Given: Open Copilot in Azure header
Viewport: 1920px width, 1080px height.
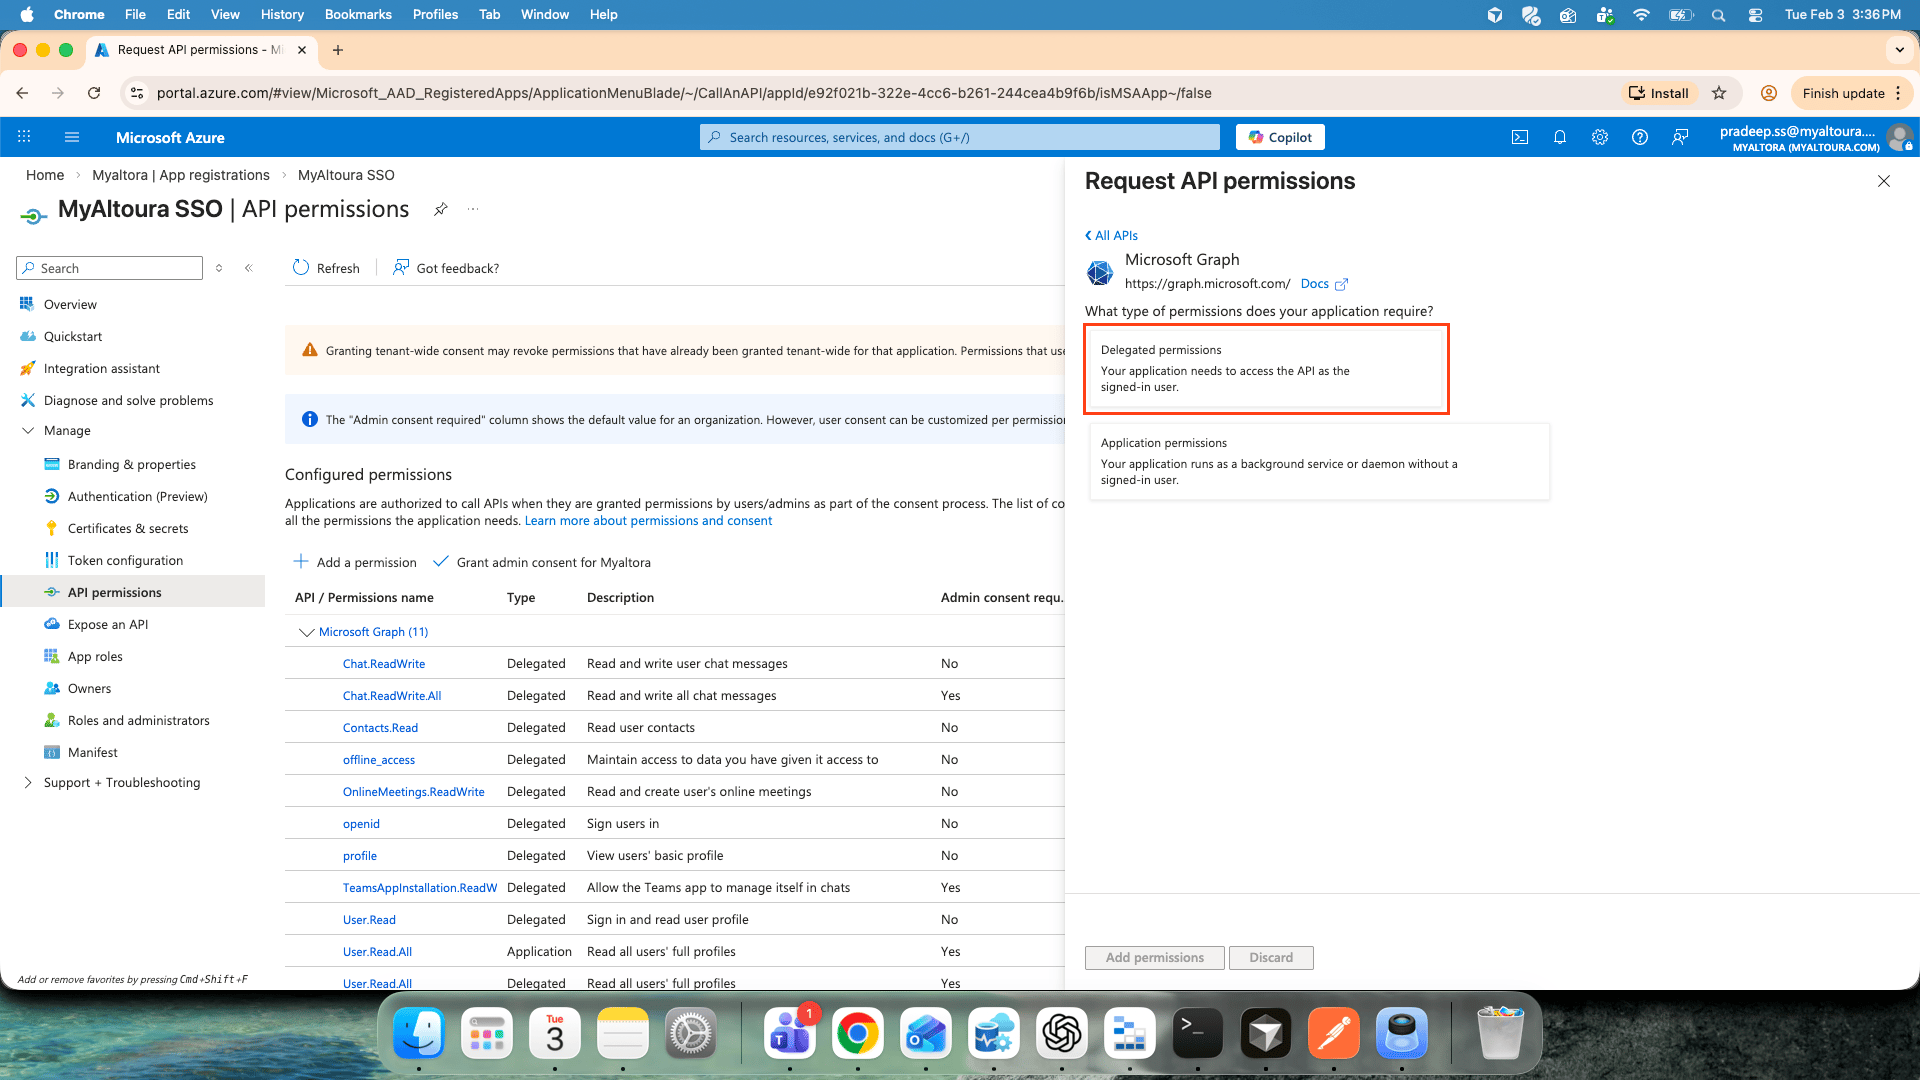Looking at the screenshot, I should 1280,137.
